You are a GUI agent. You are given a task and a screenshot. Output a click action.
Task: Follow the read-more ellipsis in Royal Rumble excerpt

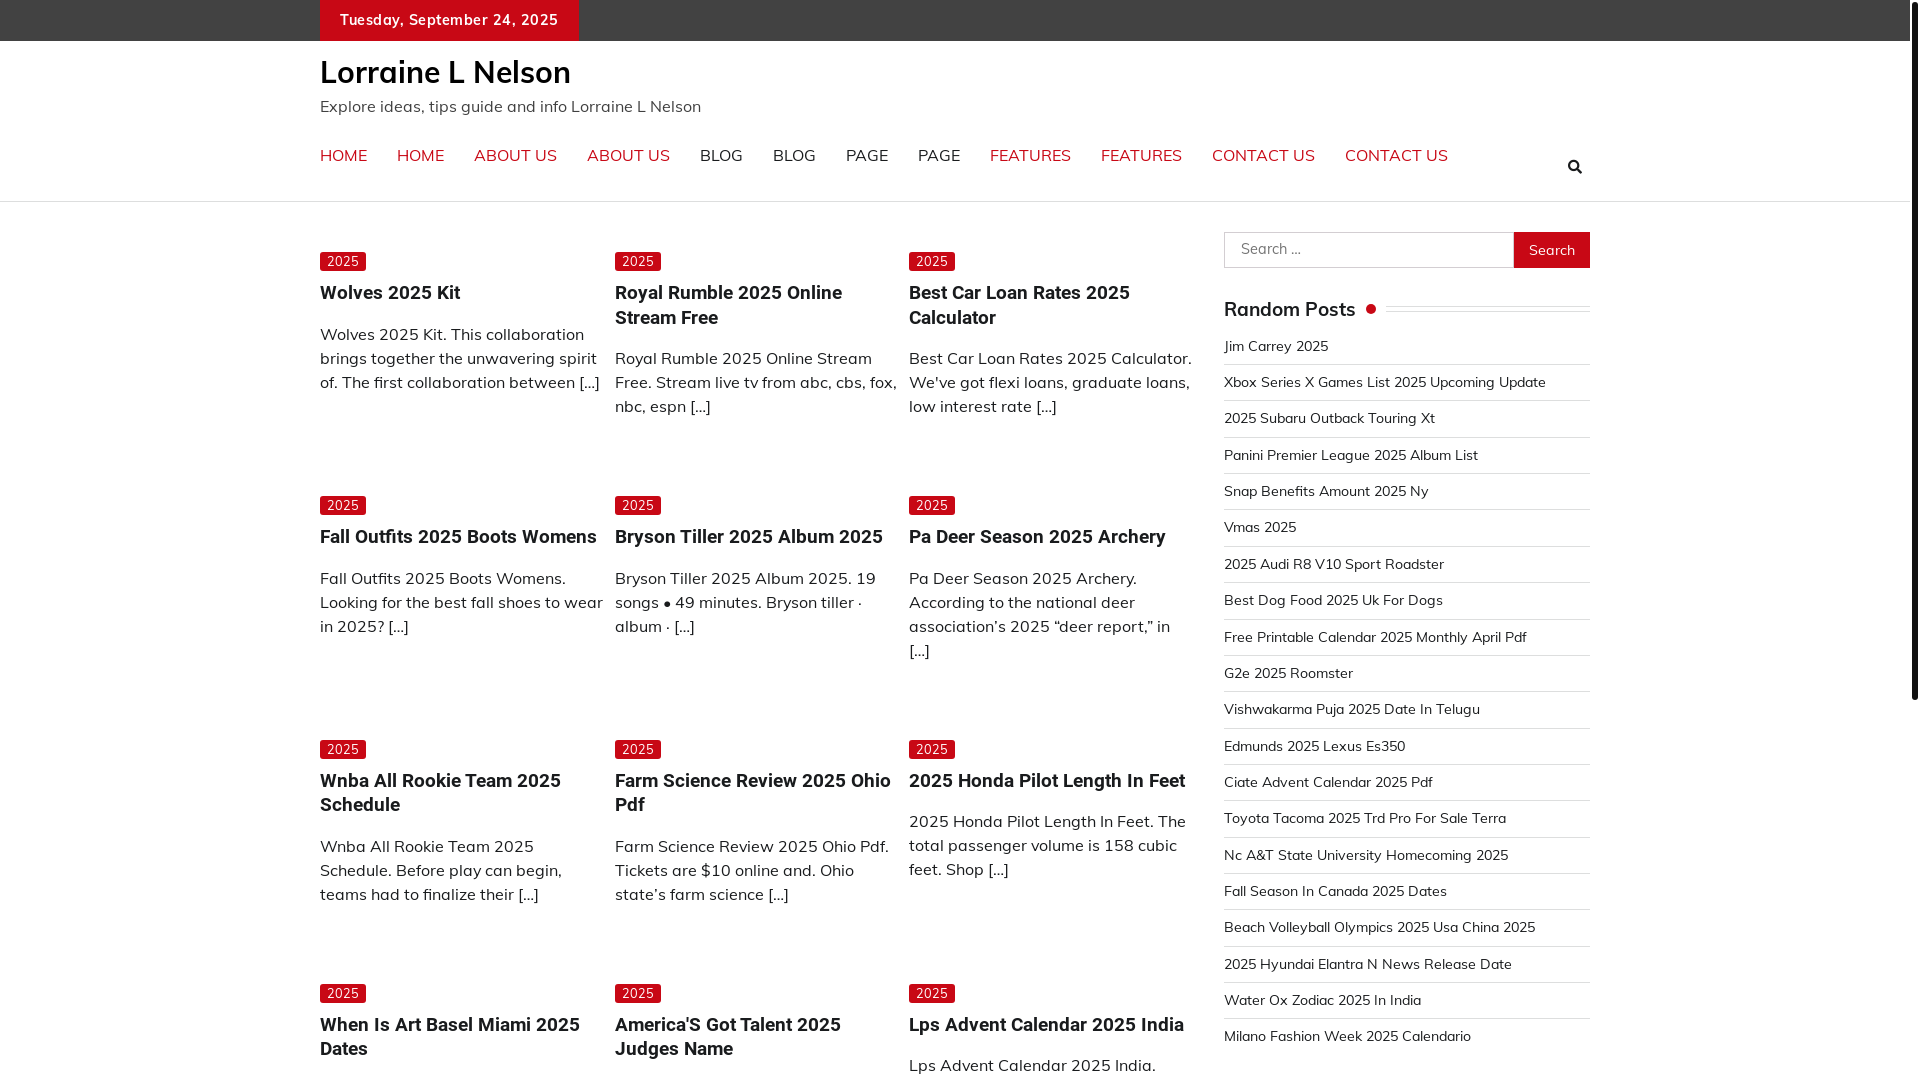click(700, 407)
